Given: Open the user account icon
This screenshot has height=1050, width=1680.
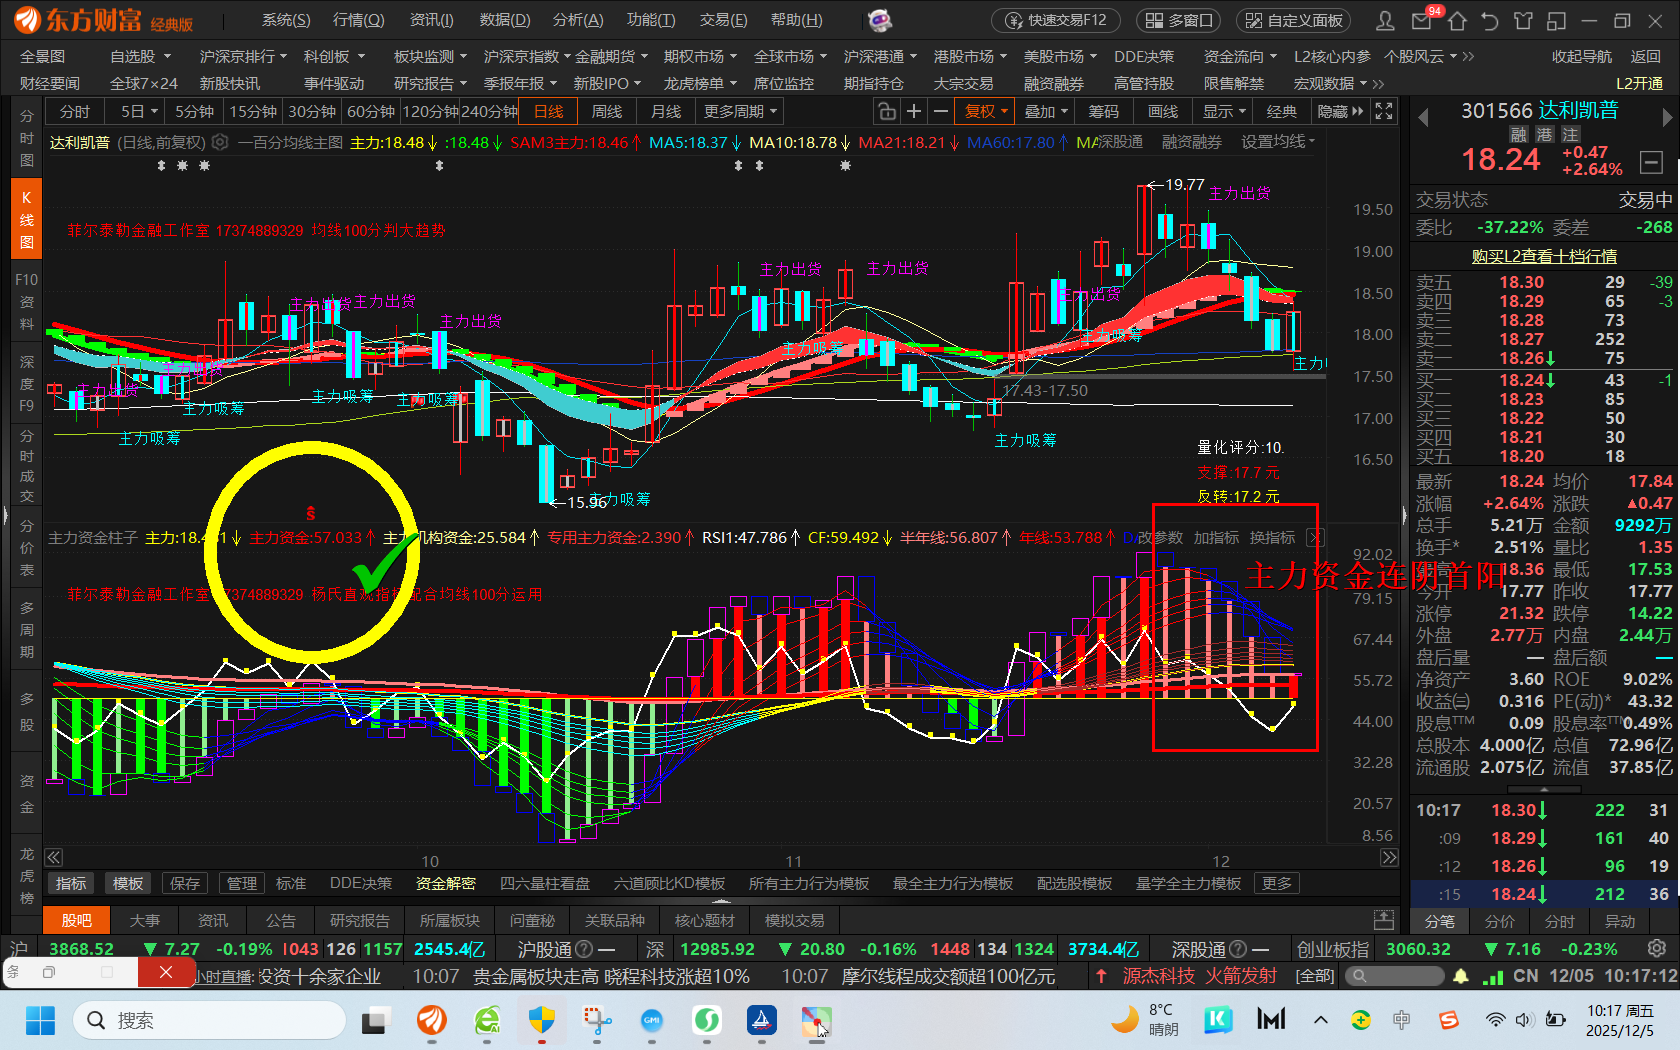Looking at the screenshot, I should pyautogui.click(x=1385, y=20).
